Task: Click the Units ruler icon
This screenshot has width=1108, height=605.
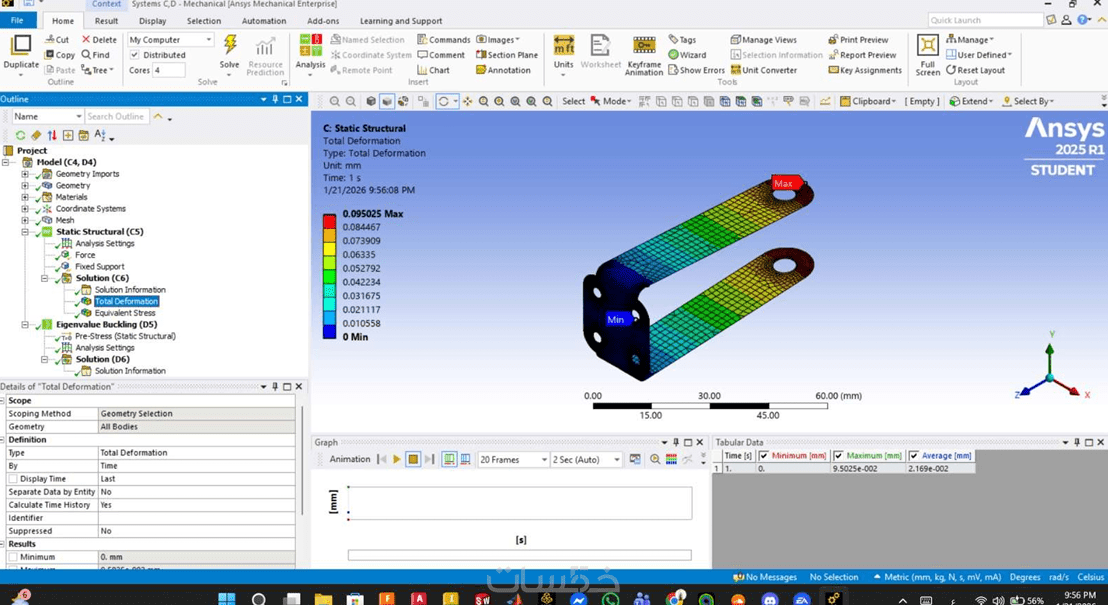Action: (x=563, y=45)
